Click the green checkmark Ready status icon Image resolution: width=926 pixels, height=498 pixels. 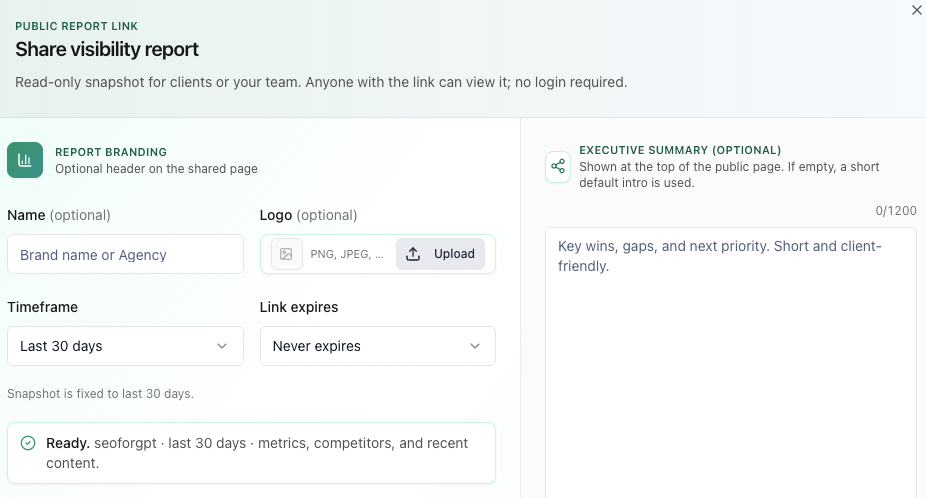[x=28, y=443]
